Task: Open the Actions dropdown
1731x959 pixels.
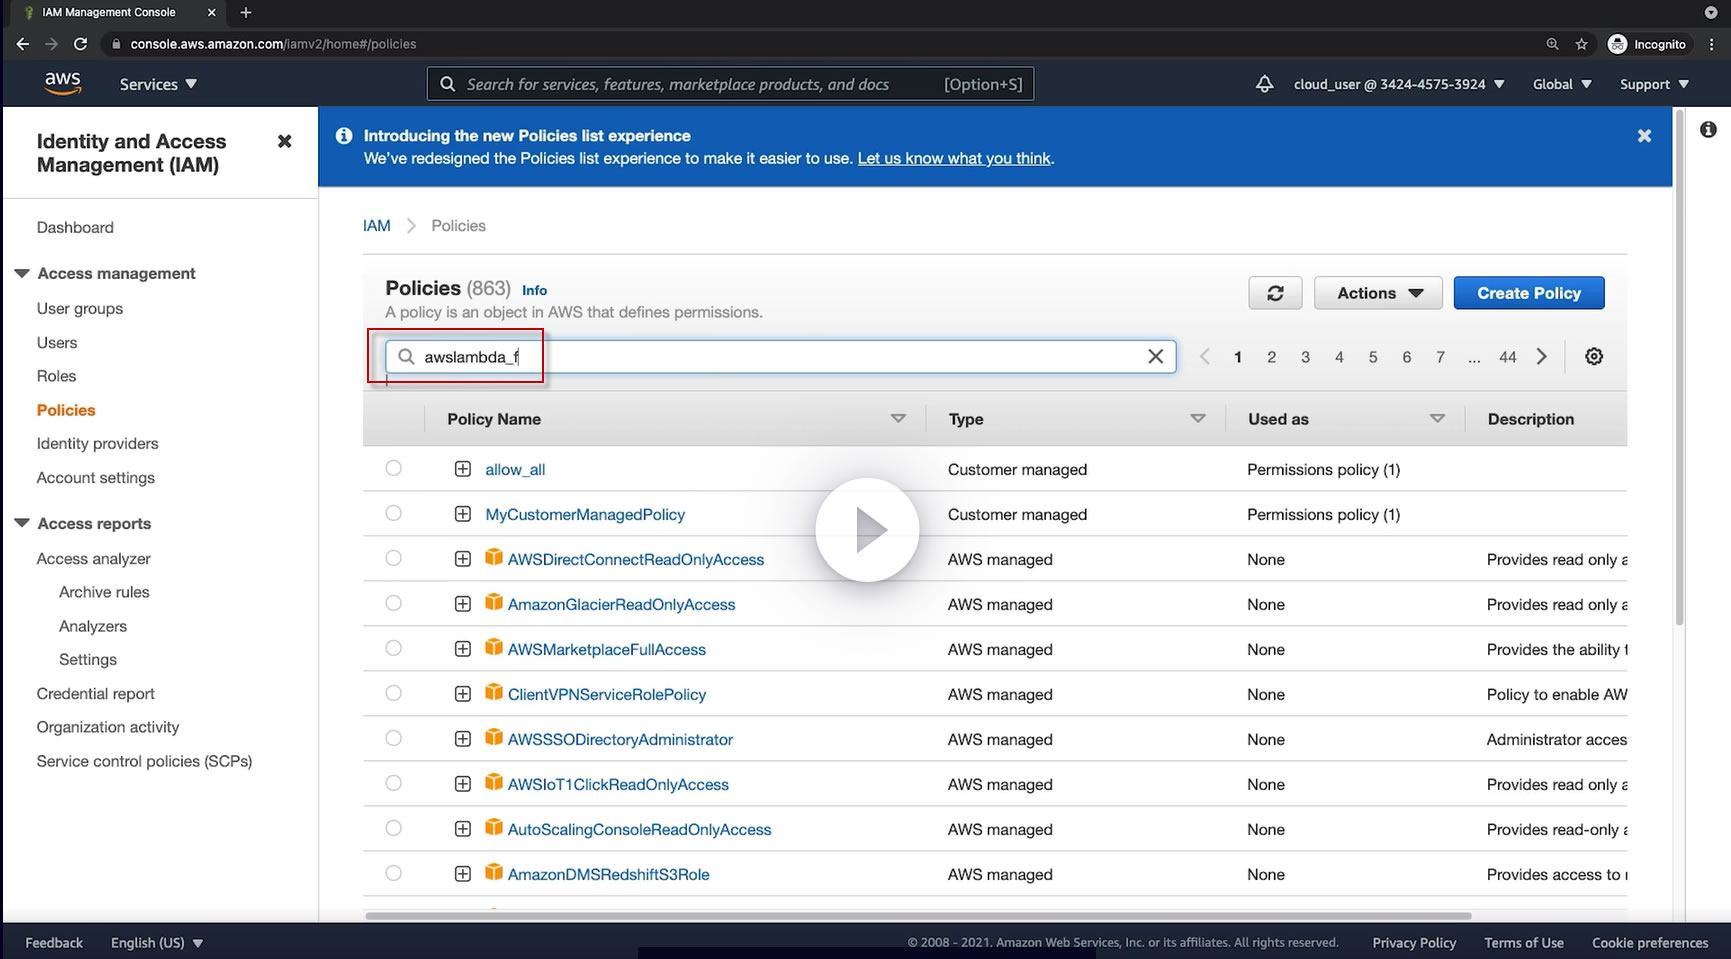Action: pos(1378,293)
